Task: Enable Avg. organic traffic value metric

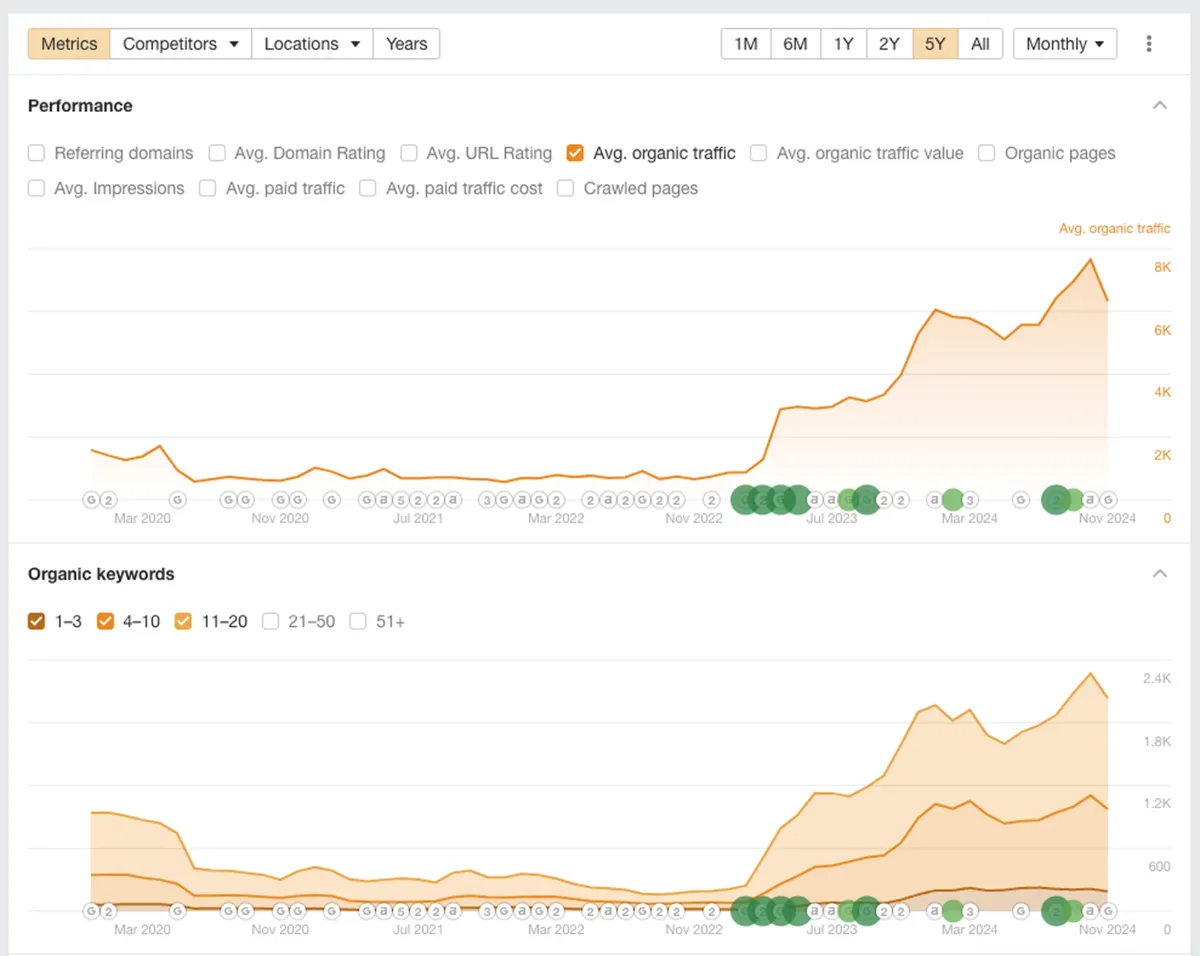Action: coord(759,153)
